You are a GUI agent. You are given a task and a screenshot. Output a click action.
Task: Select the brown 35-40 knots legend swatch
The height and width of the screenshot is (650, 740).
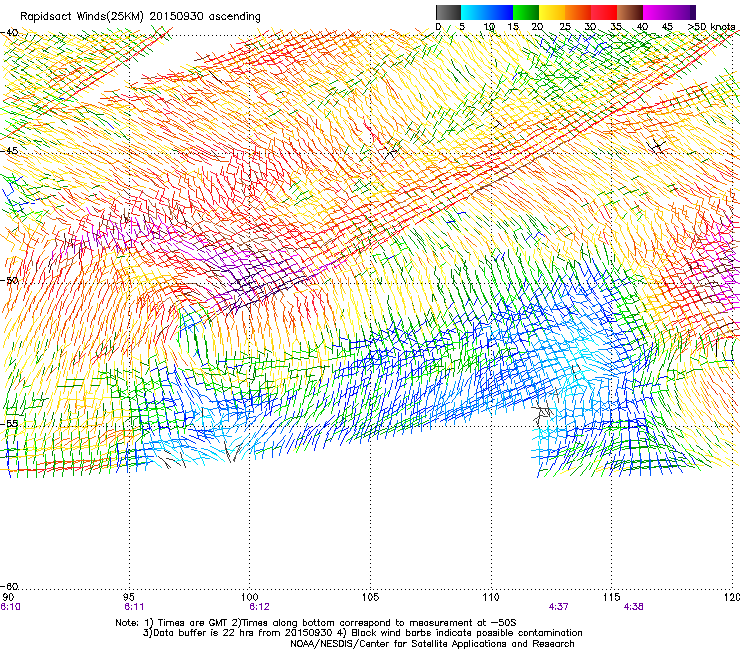(x=630, y=12)
